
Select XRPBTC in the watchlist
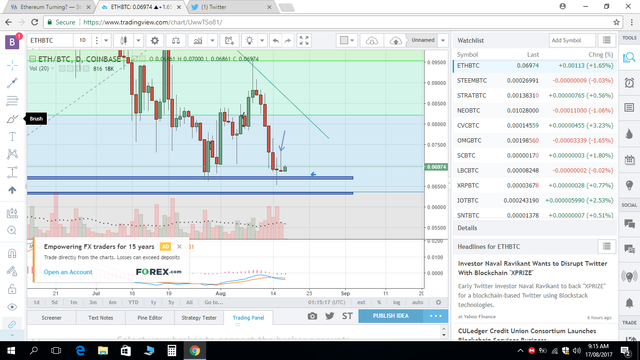tap(535, 186)
